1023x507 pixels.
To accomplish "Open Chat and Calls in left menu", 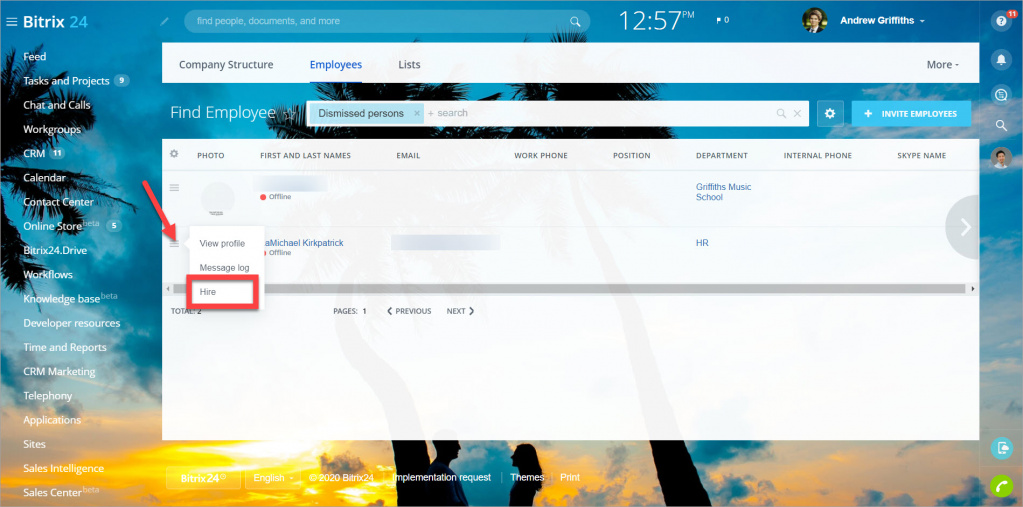I will [57, 105].
